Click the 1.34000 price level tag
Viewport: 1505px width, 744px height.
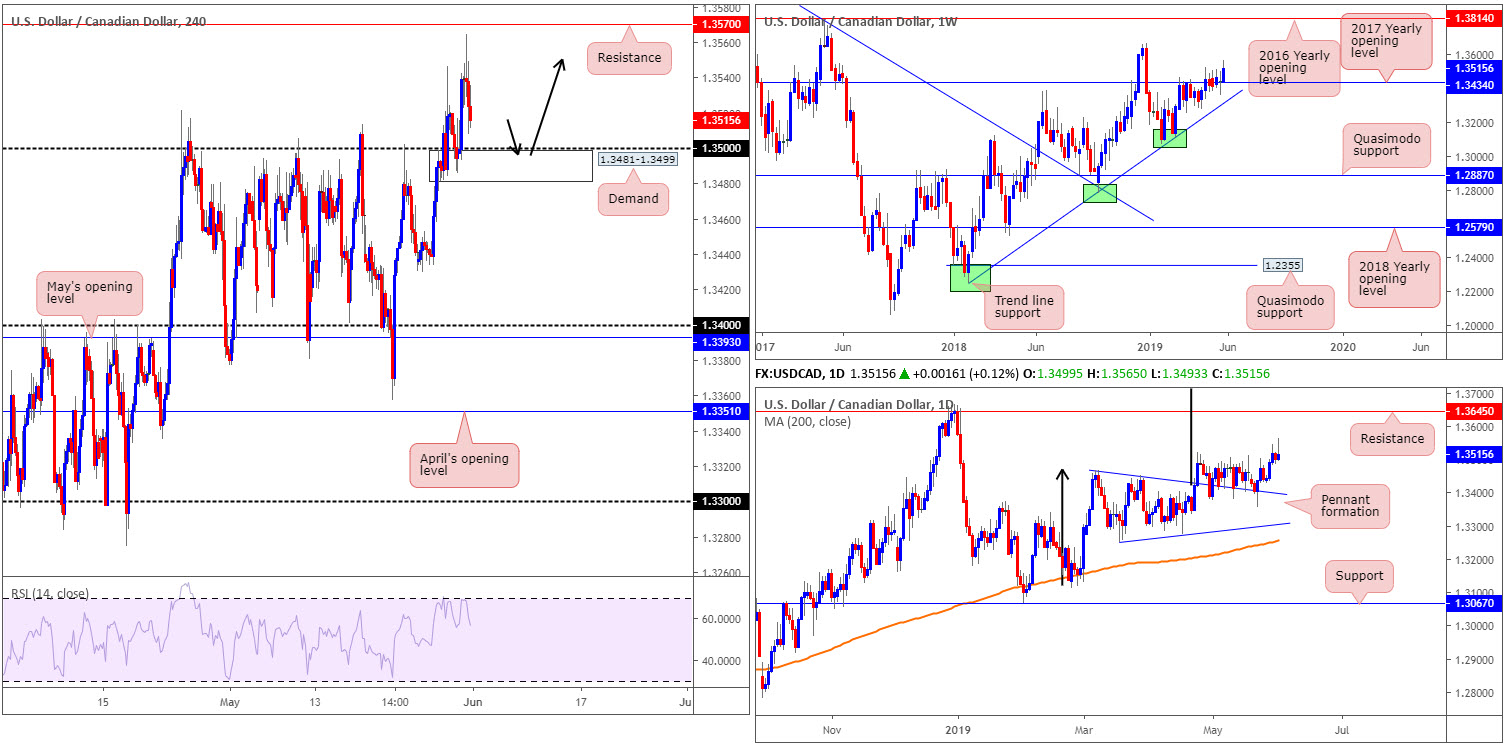point(720,325)
